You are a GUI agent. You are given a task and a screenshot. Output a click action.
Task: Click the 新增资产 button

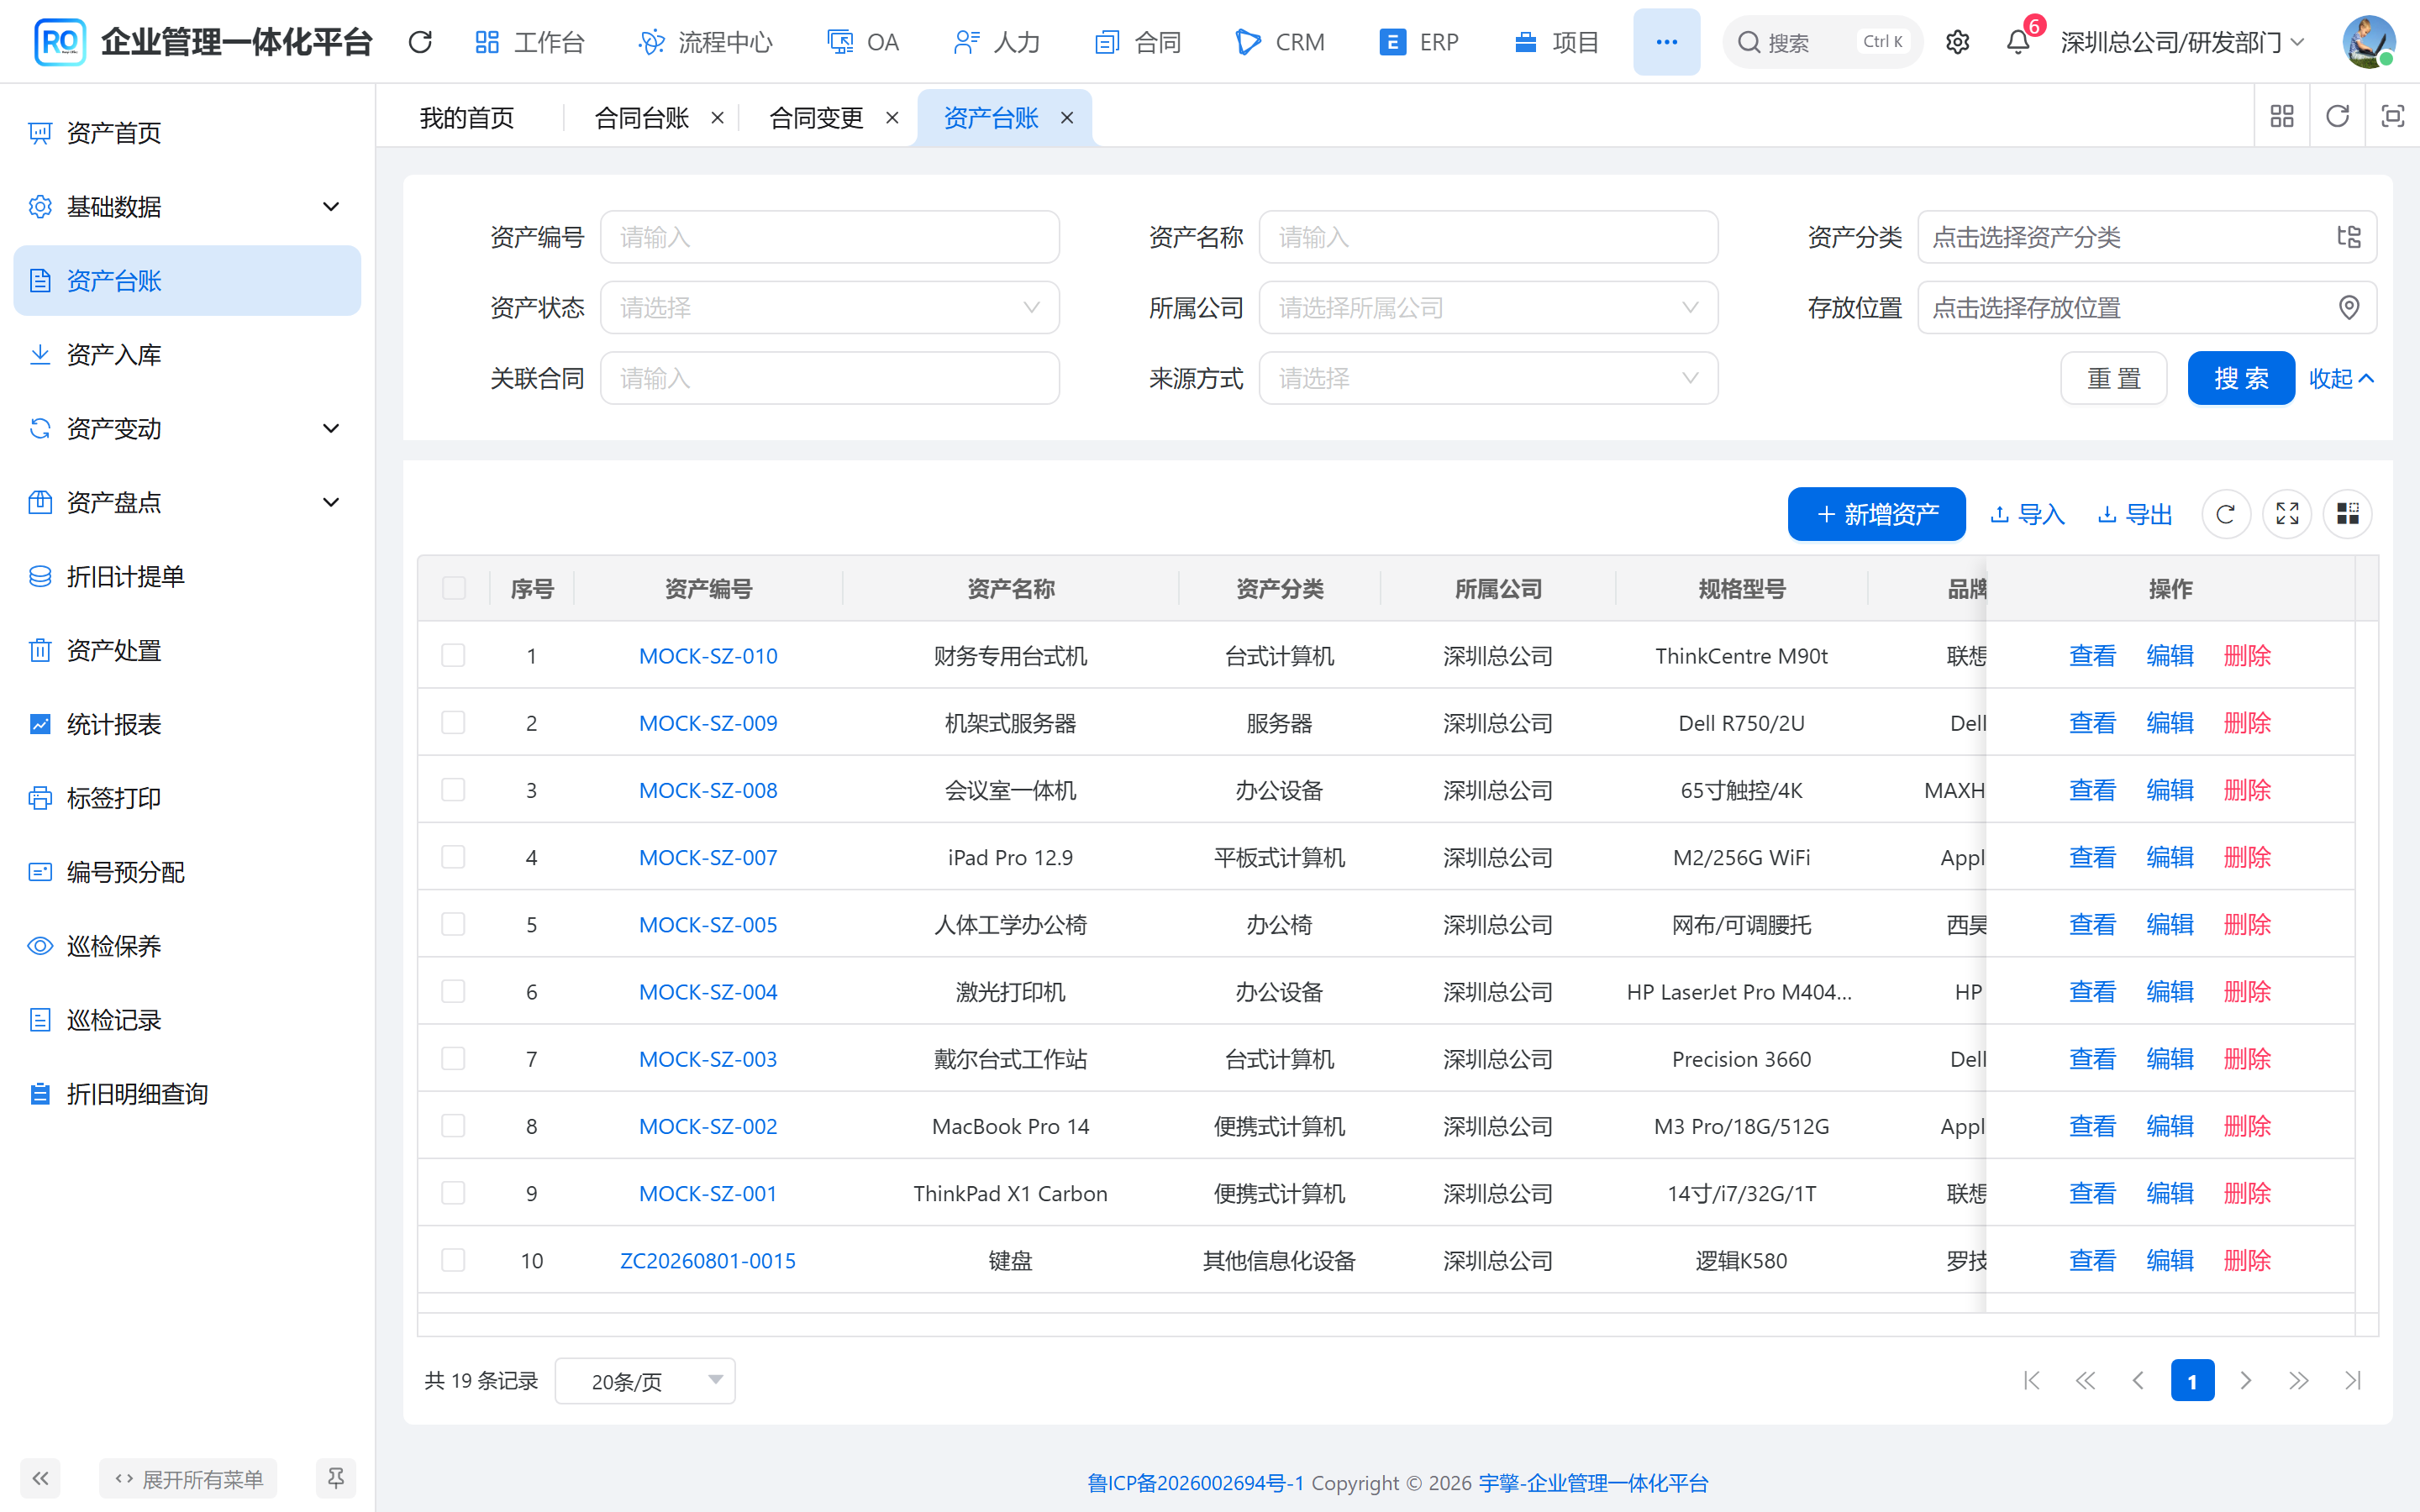pyautogui.click(x=1876, y=514)
